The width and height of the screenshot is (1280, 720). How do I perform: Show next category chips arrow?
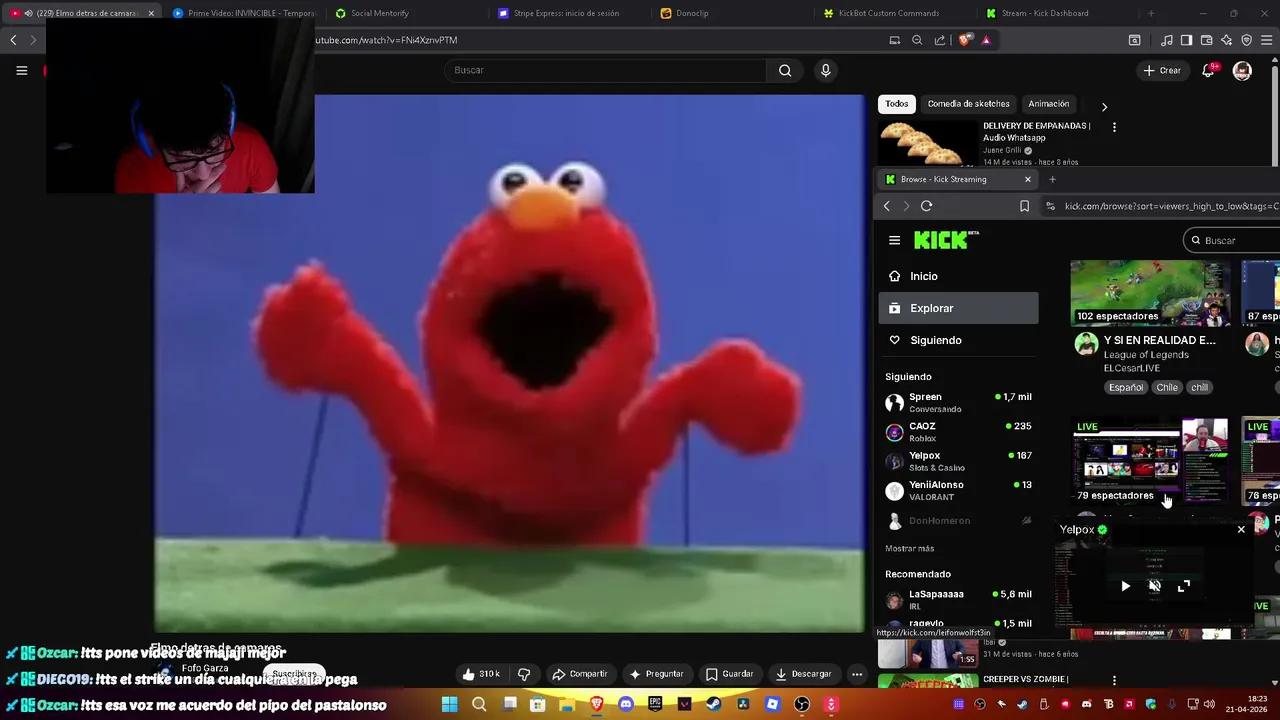(x=1104, y=106)
